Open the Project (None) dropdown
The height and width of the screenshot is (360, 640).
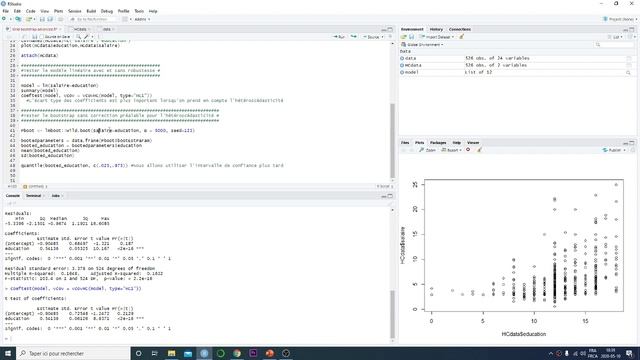(620, 19)
